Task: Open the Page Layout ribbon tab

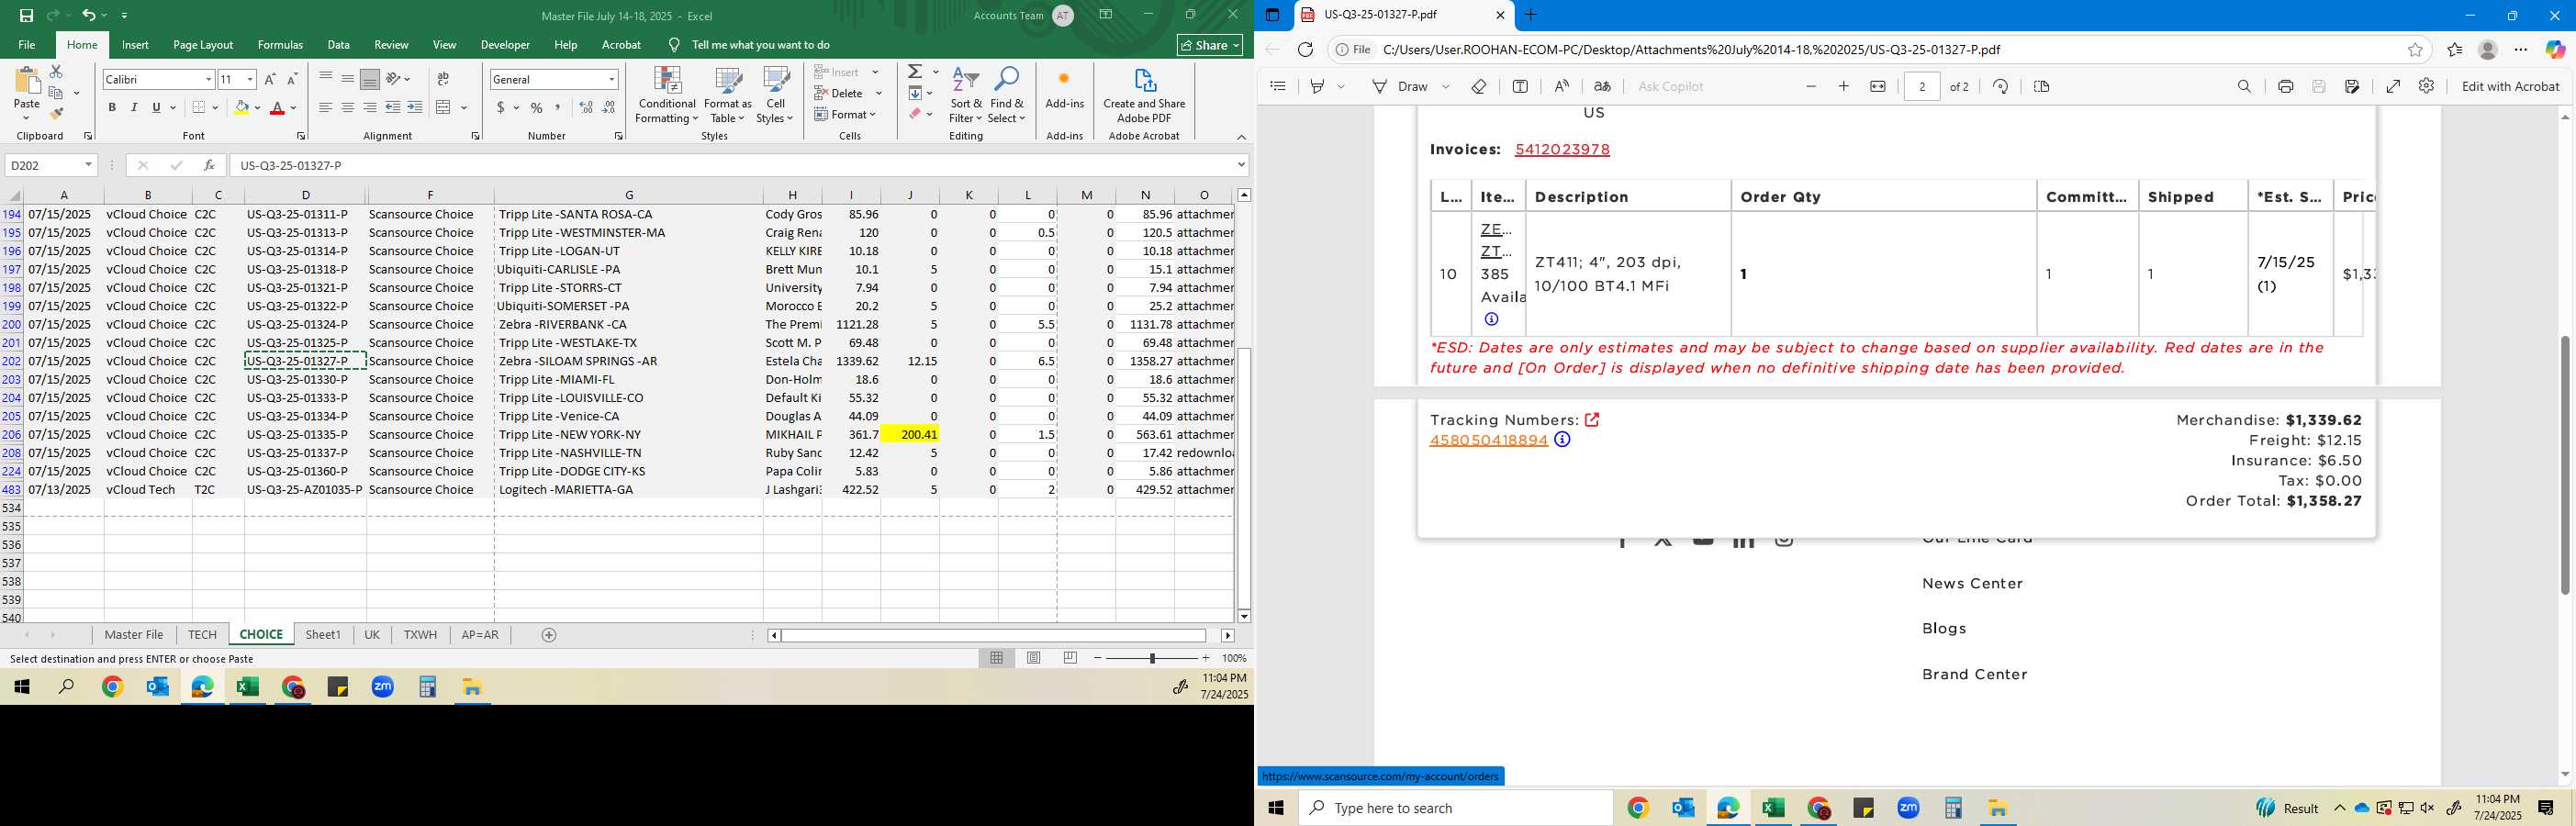Action: pos(203,45)
